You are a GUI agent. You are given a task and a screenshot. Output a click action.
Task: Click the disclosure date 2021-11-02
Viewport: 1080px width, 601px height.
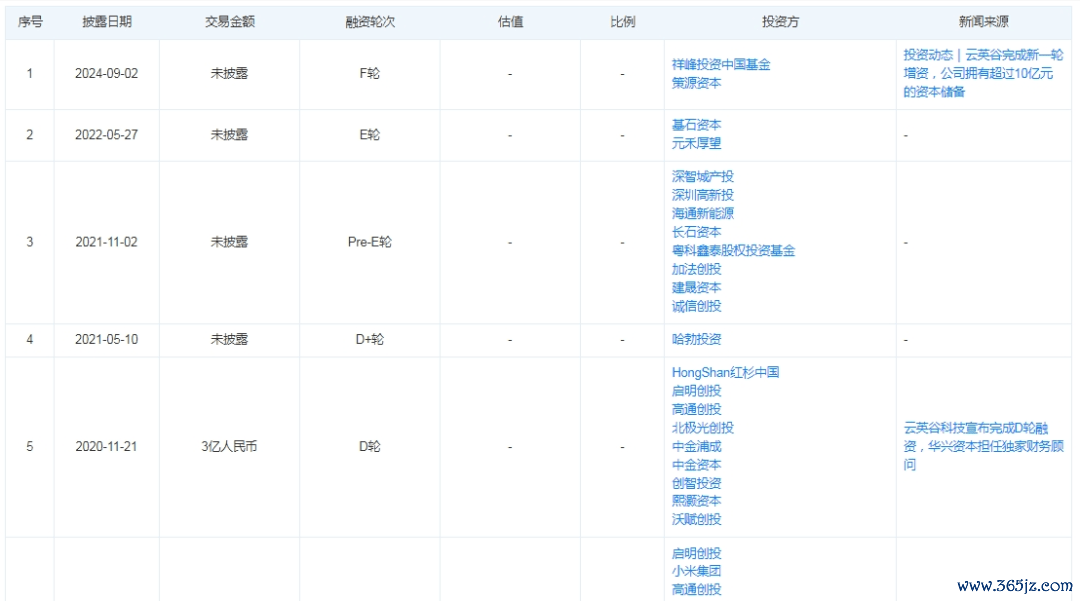click(107, 242)
